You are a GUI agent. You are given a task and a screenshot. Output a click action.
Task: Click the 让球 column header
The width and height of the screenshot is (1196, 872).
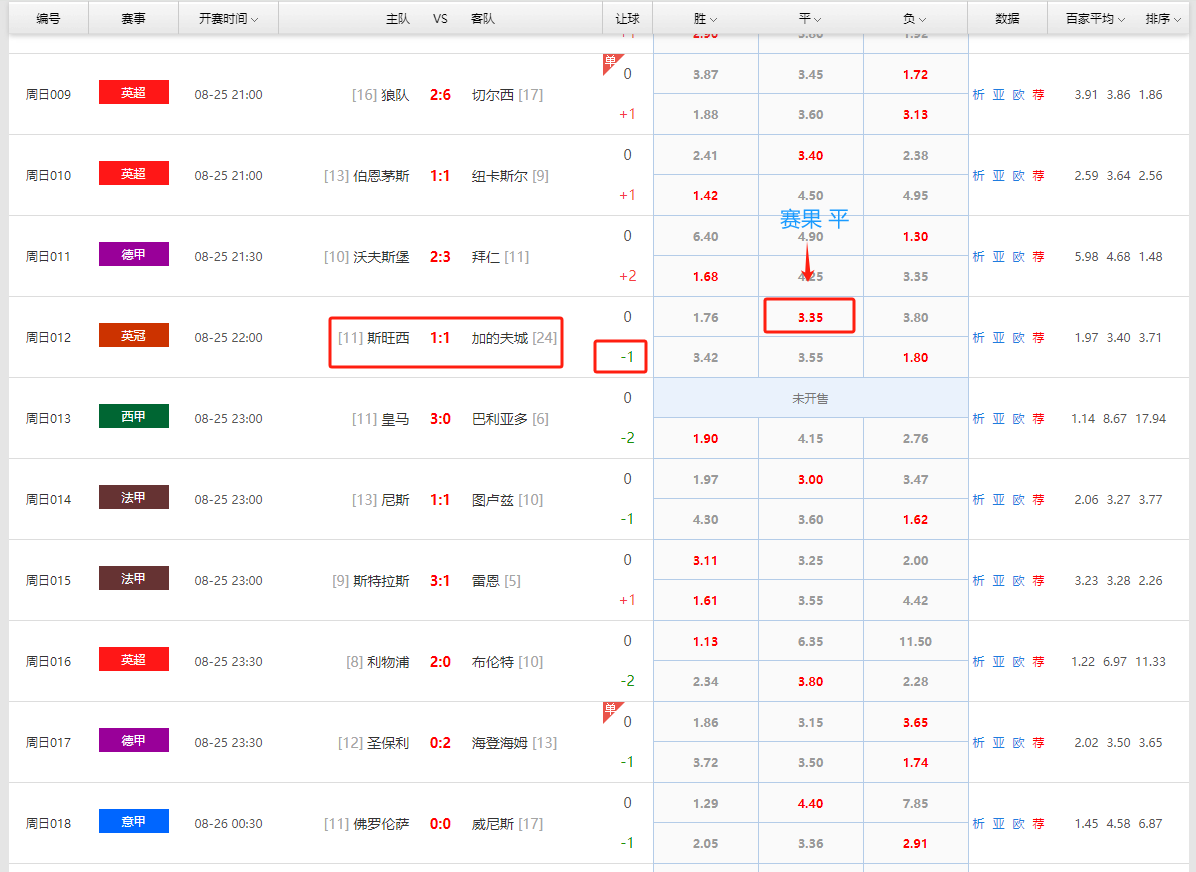pyautogui.click(x=627, y=18)
